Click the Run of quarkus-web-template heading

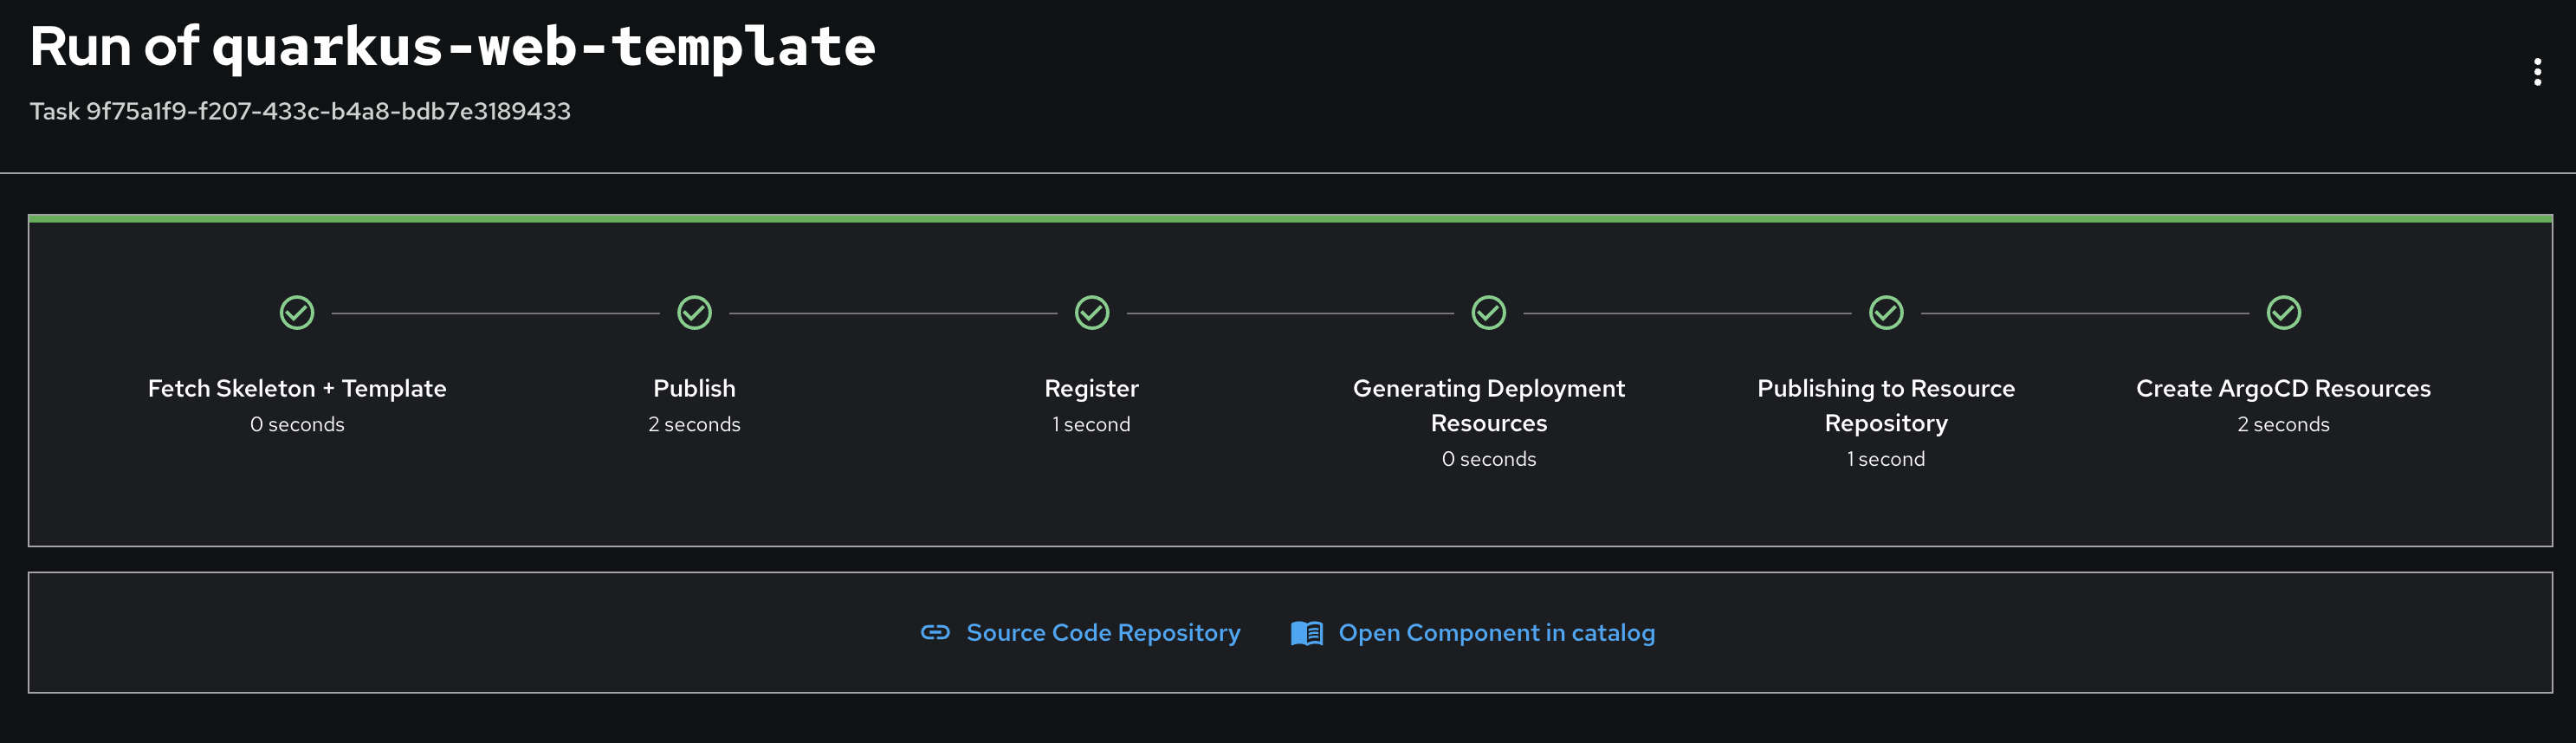[452, 47]
